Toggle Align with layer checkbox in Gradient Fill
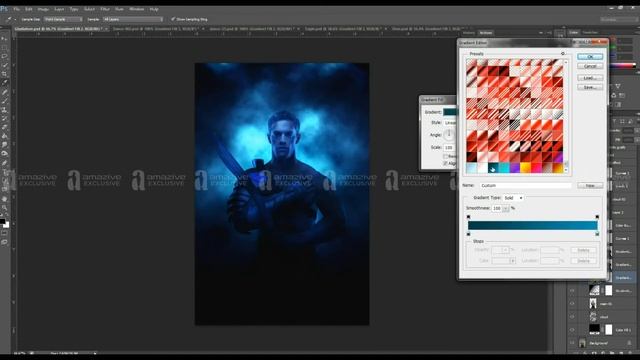This screenshot has height=360, width=640. pyautogui.click(x=445, y=163)
